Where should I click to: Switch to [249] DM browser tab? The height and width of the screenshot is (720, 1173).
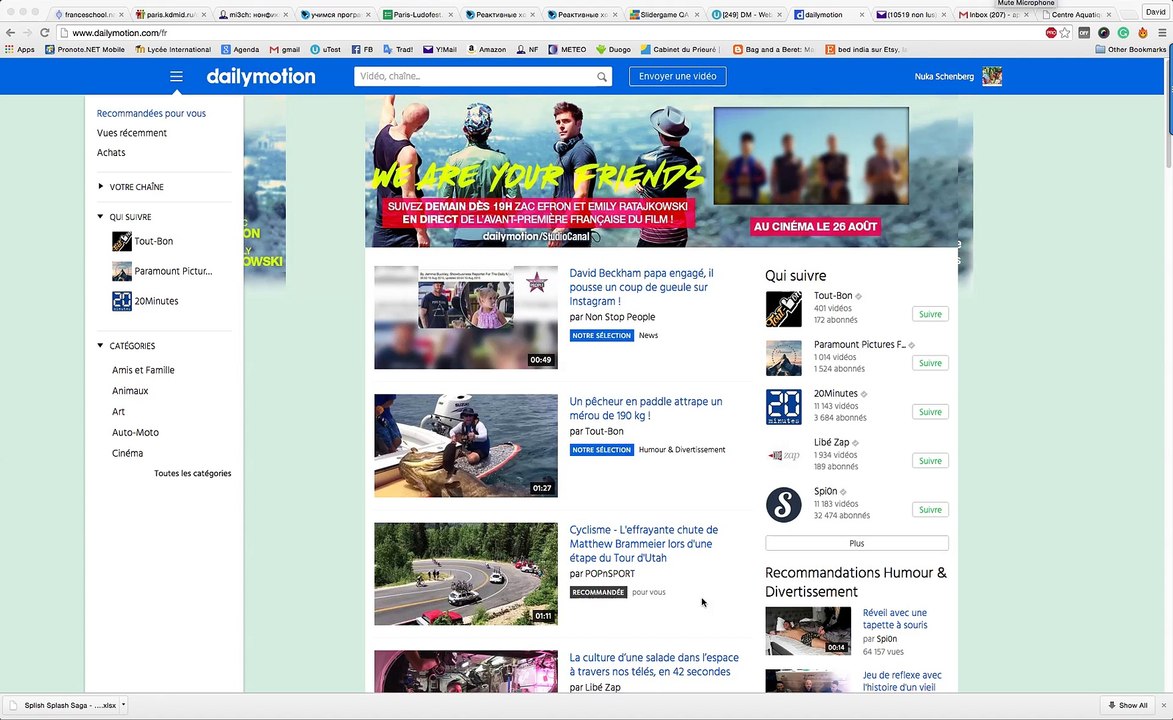[745, 14]
